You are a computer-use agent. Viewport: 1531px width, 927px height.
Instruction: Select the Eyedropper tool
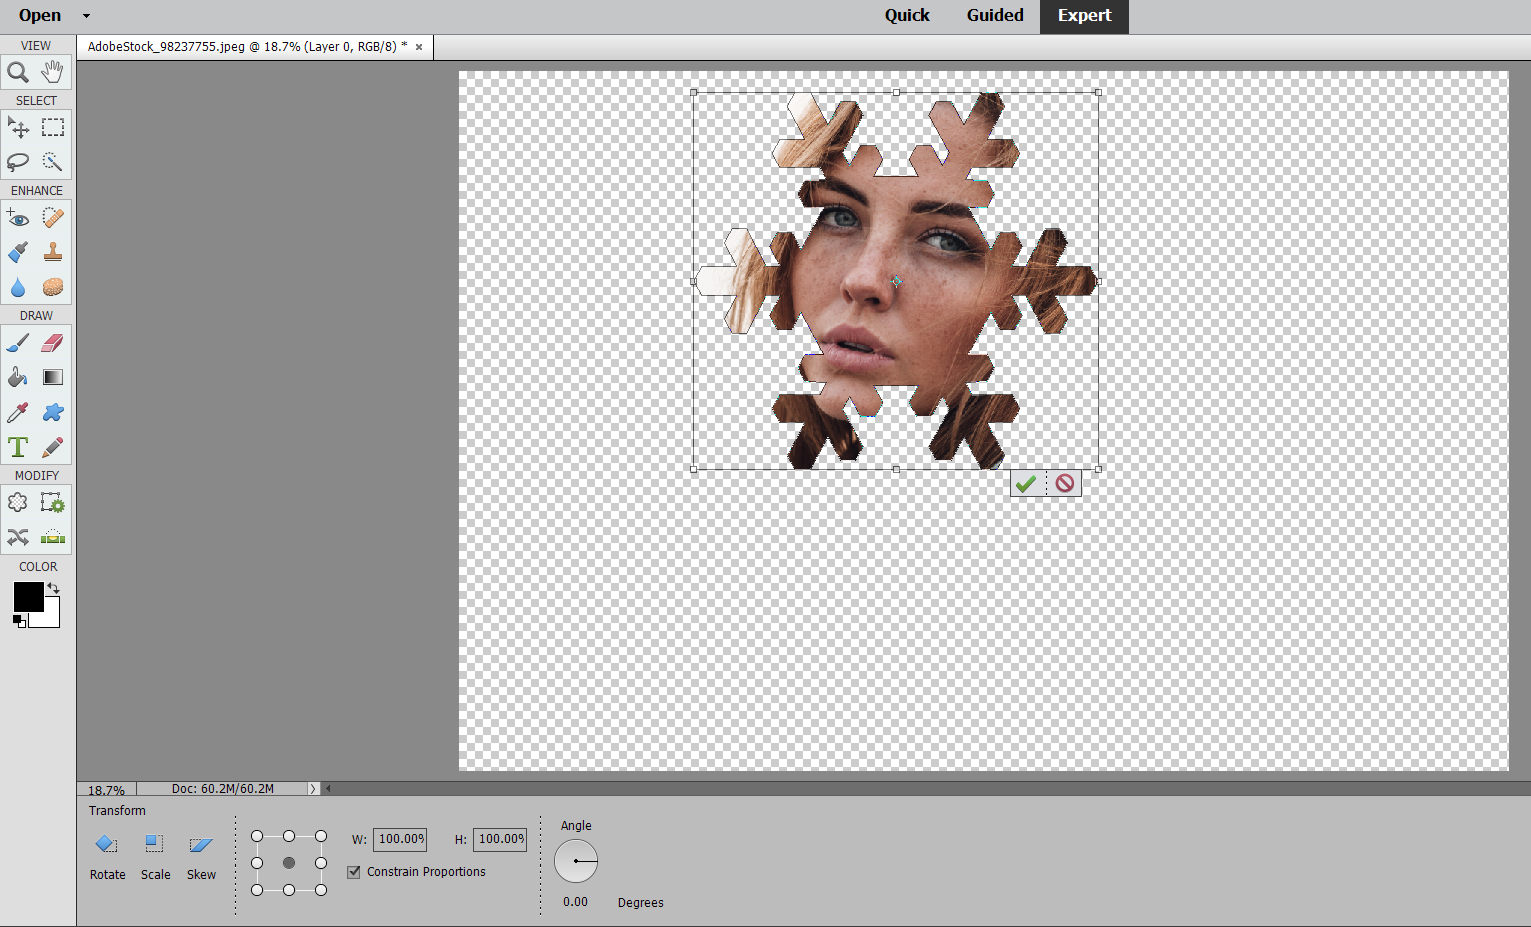17,411
